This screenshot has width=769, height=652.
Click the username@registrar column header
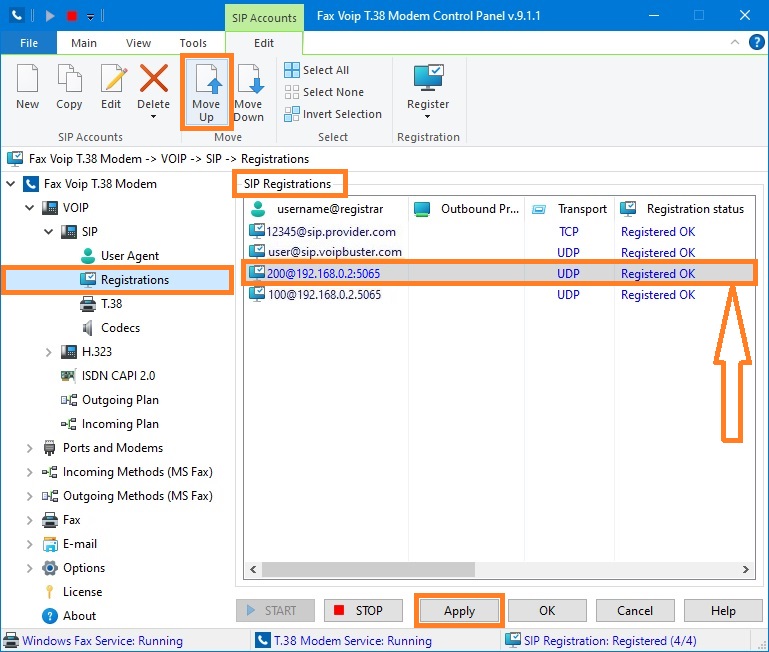[x=326, y=209]
